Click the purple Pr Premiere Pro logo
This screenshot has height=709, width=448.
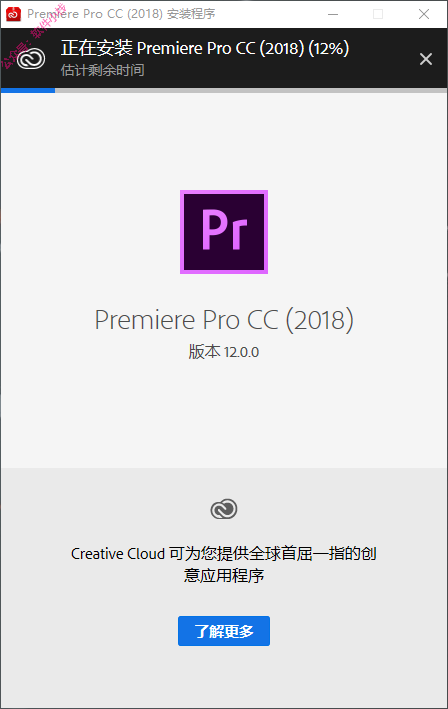click(x=224, y=232)
